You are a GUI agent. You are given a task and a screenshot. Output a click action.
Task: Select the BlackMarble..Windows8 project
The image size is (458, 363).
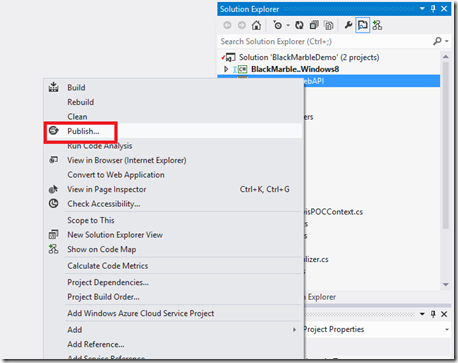point(295,69)
